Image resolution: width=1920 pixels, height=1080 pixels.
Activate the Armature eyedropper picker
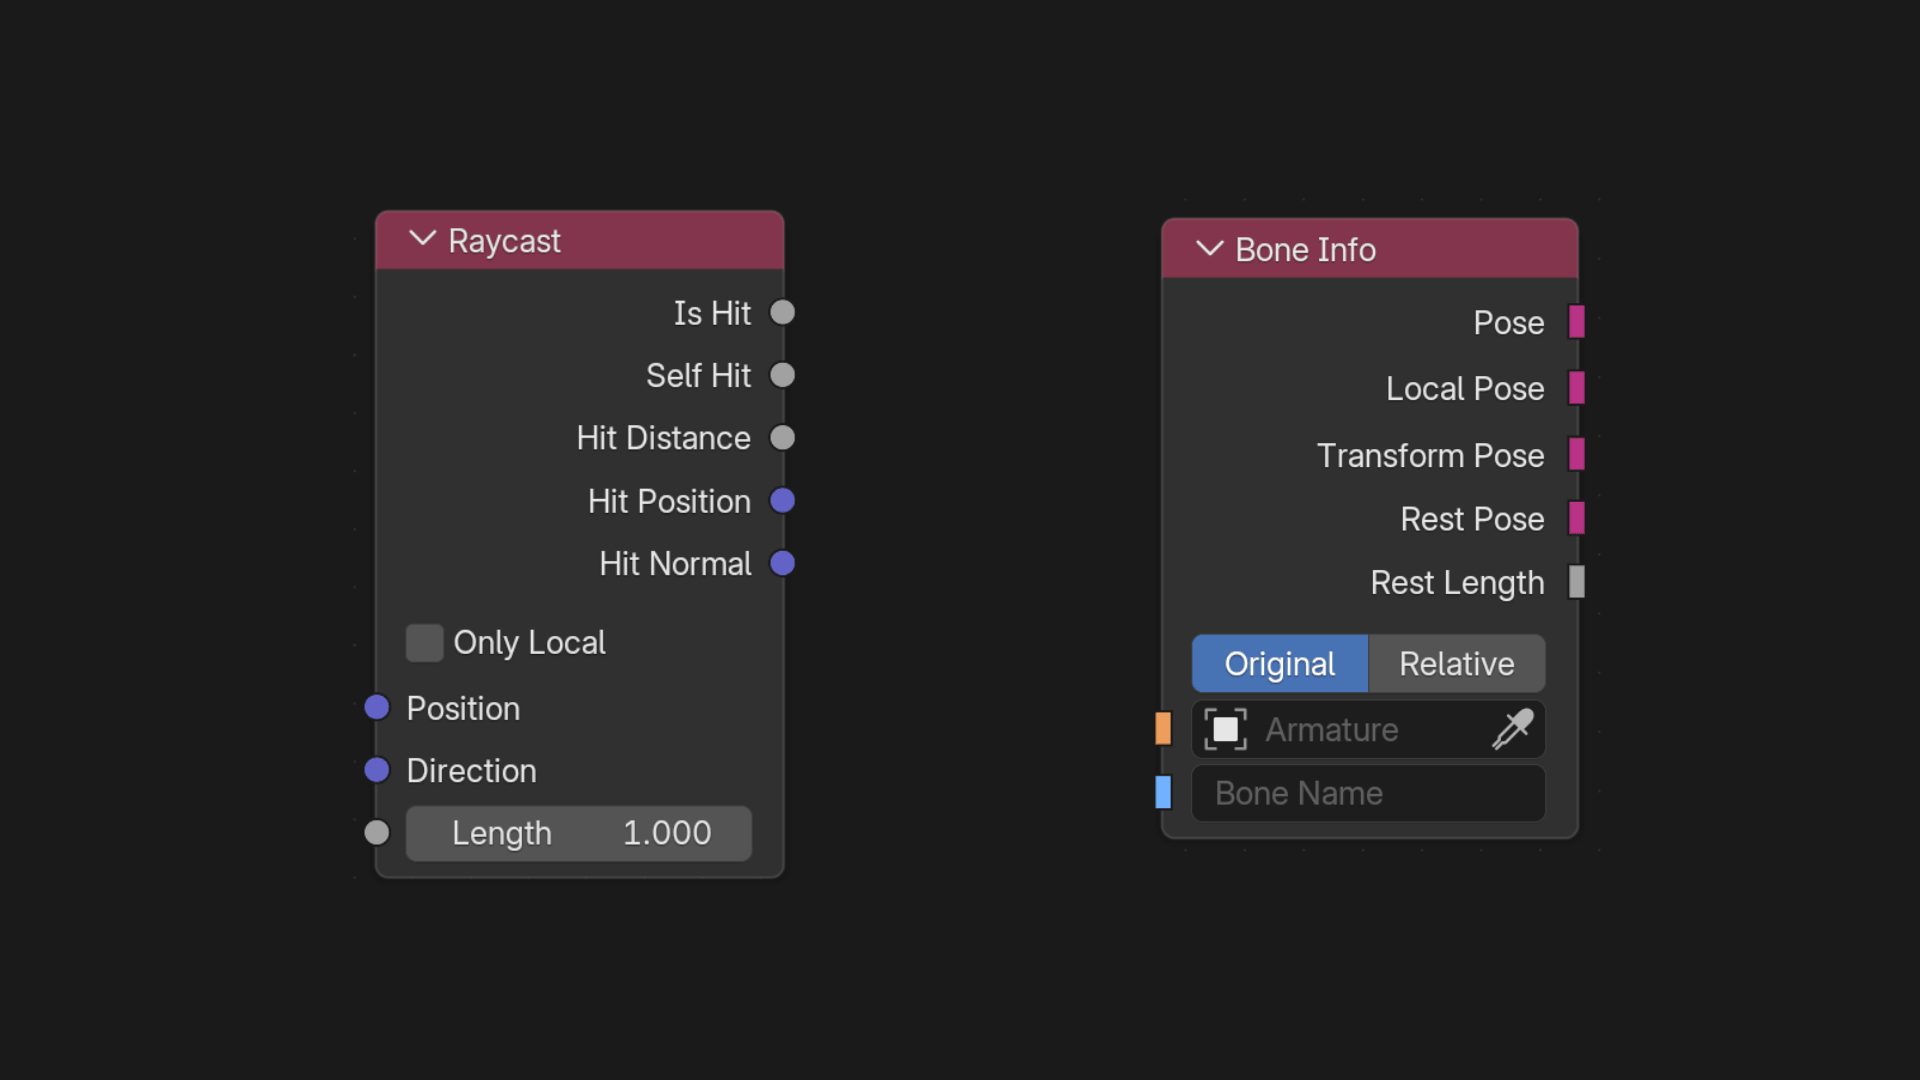[1513, 729]
